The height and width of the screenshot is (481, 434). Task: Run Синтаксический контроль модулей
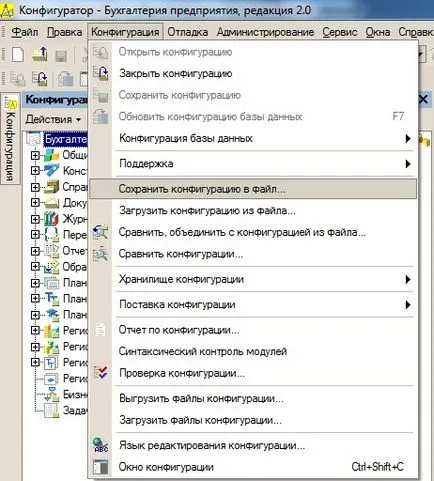253,351
